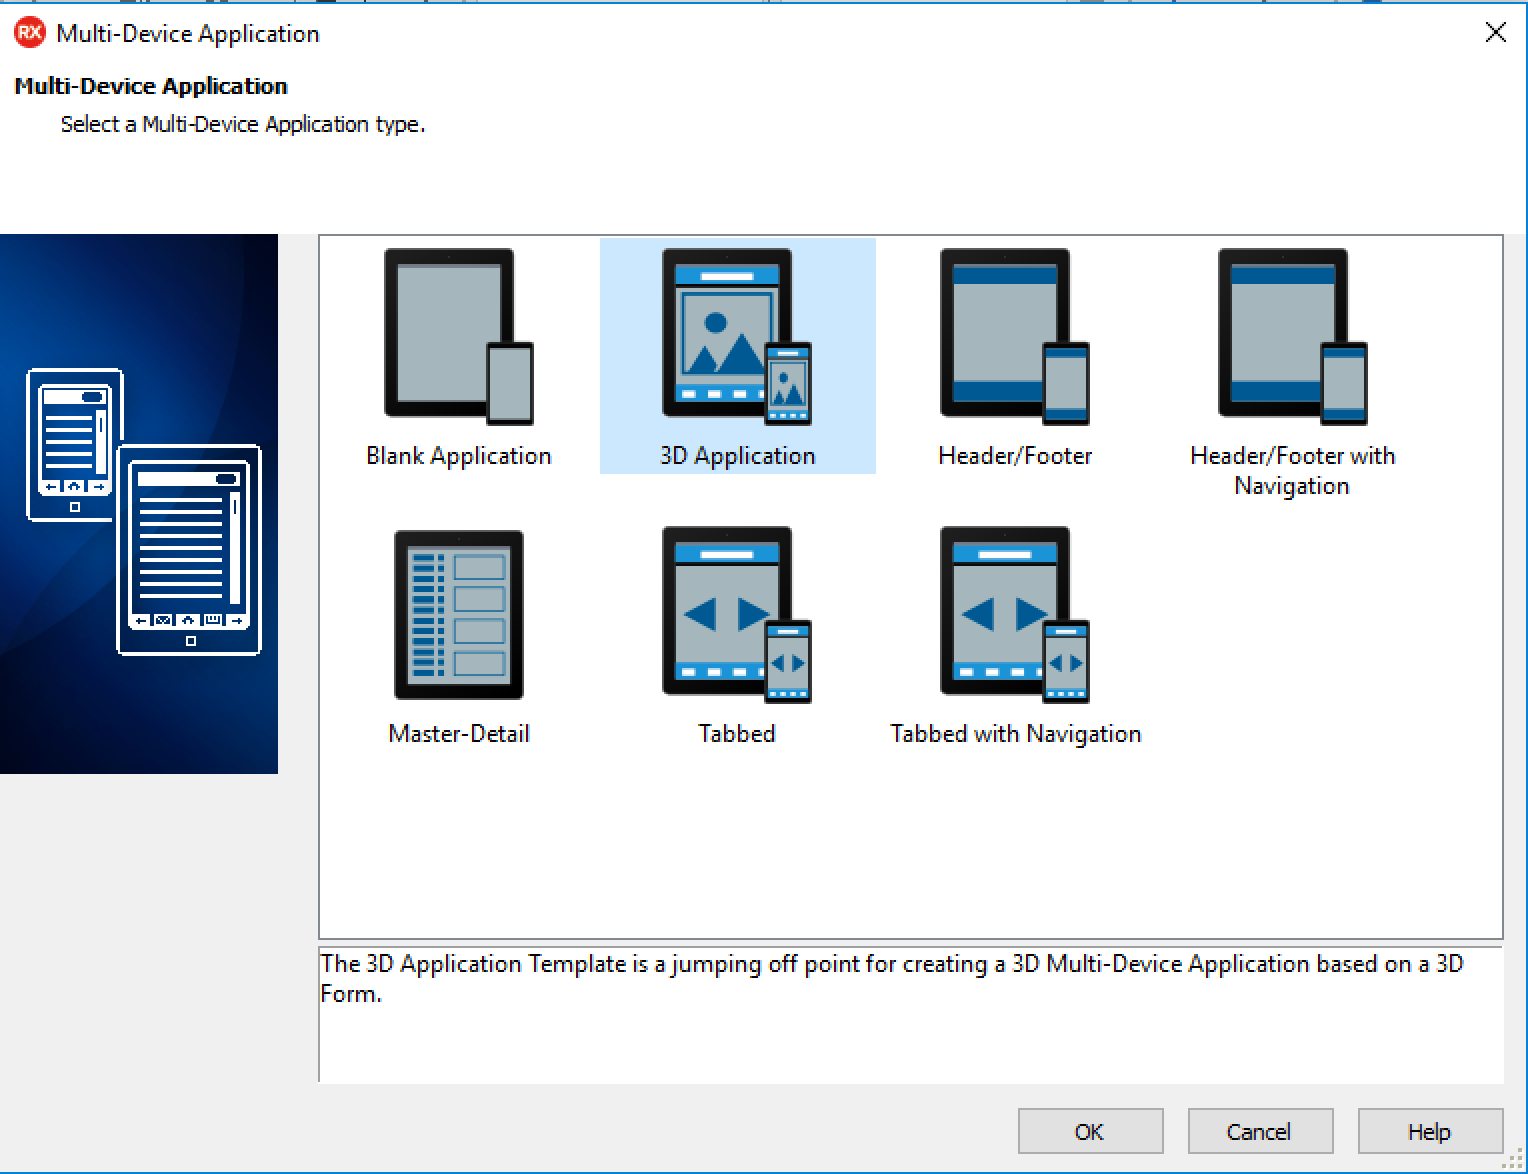Click the 3D Application Template description text
The width and height of the screenshot is (1528, 1174).
[x=891, y=978]
